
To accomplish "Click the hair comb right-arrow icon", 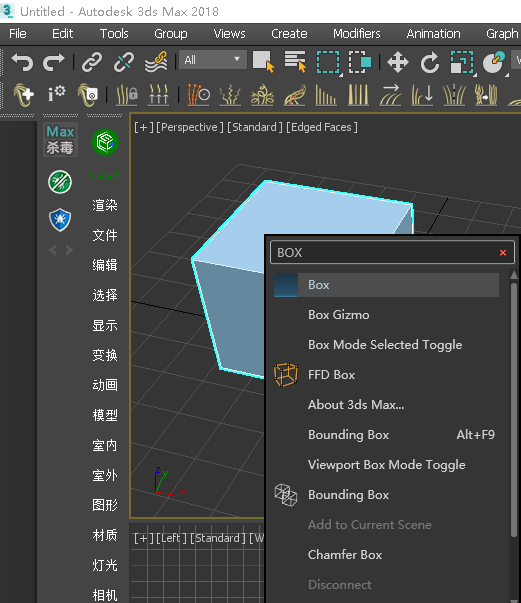I will pos(390,95).
